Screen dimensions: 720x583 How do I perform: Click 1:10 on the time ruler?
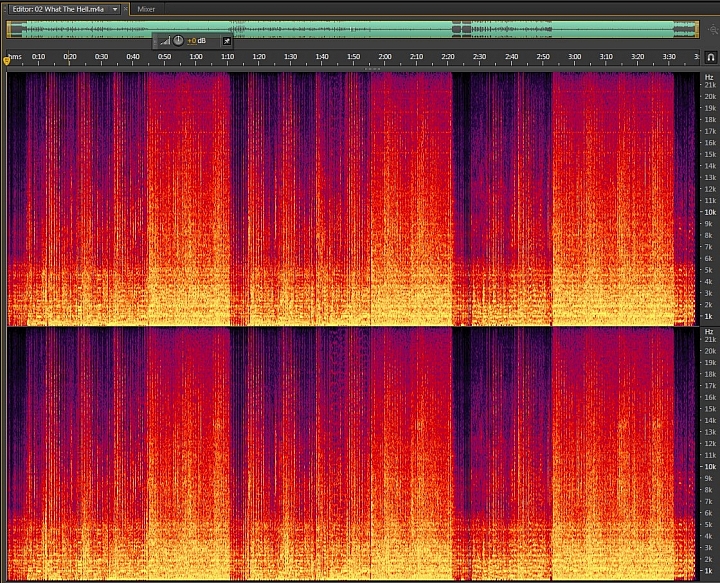[x=227, y=56]
